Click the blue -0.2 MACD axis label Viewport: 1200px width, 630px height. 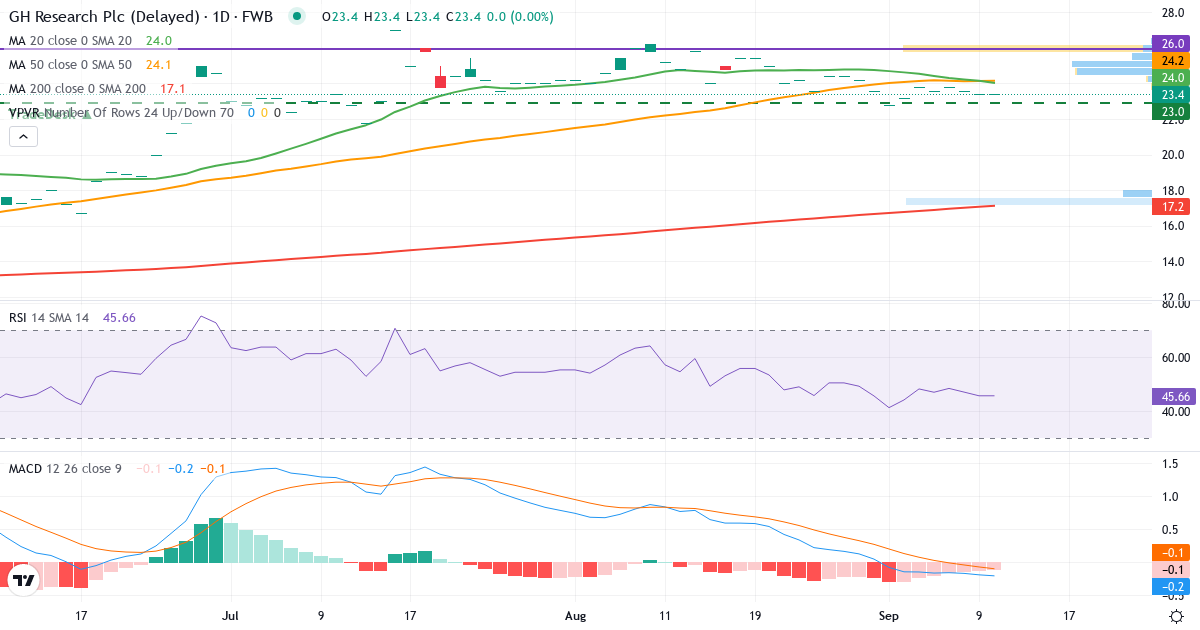click(x=1171, y=586)
